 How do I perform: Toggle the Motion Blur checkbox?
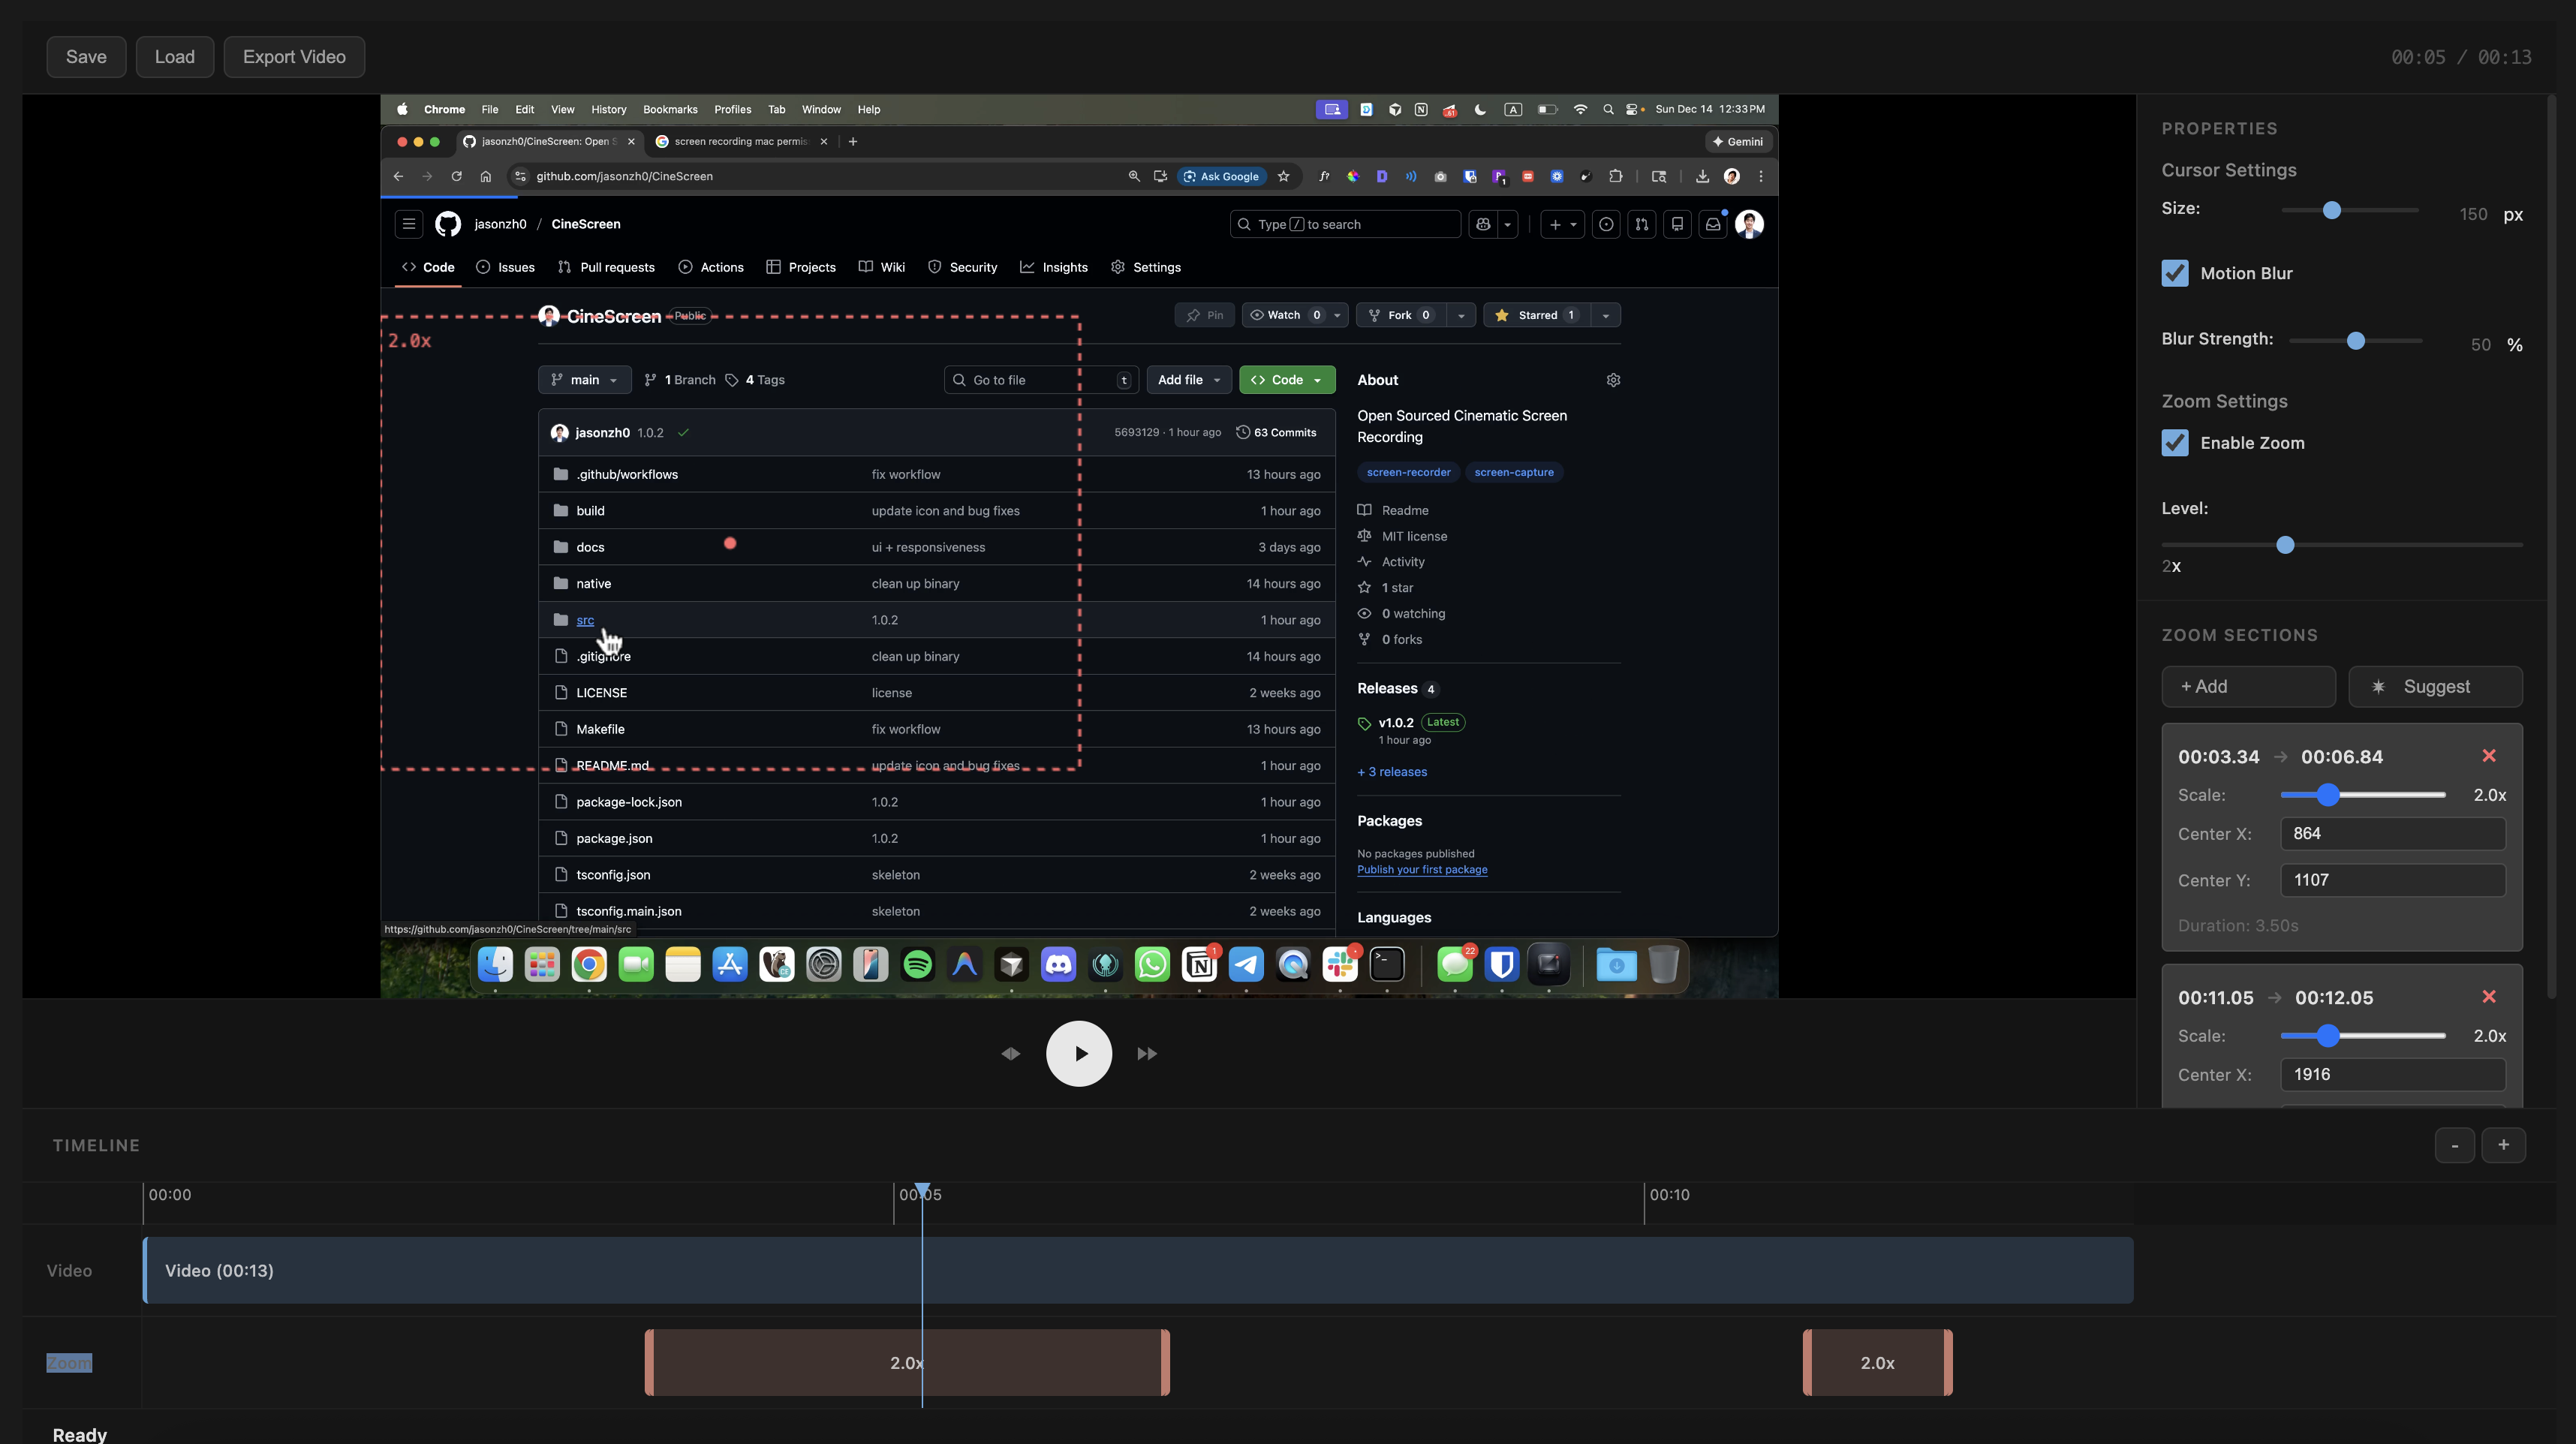click(x=2176, y=272)
